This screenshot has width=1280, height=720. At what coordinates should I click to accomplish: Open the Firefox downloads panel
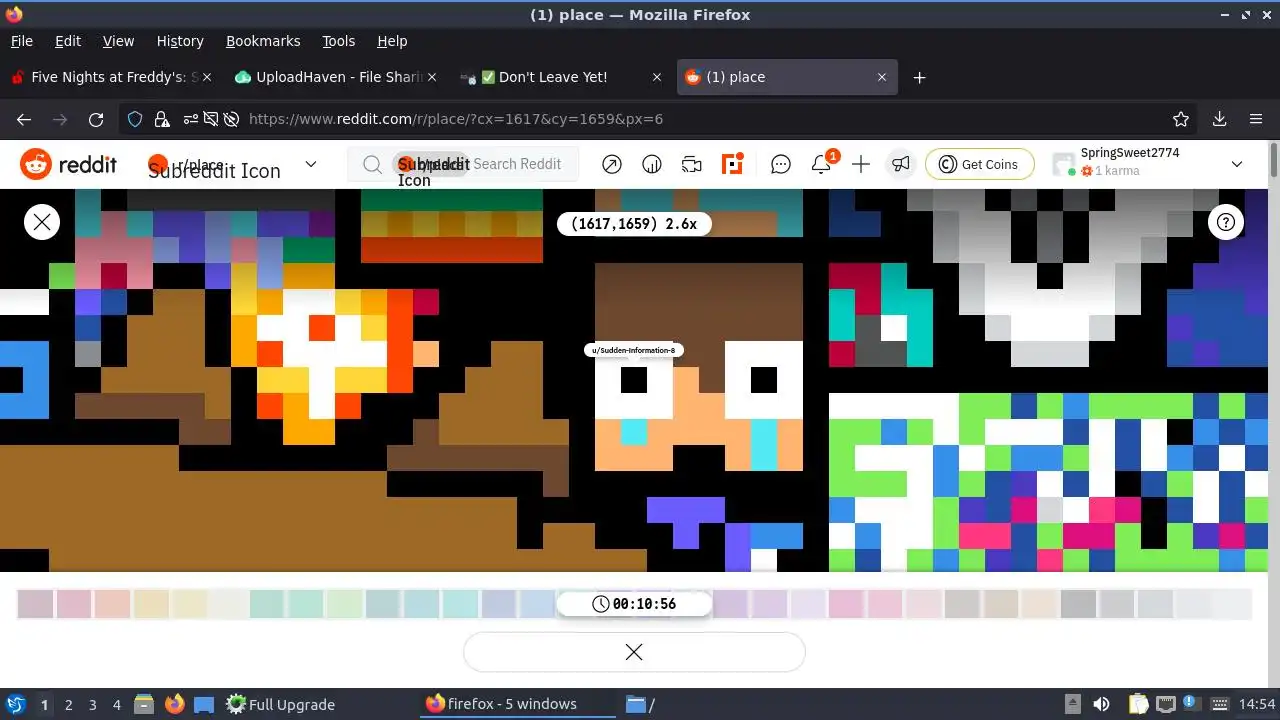[1219, 119]
